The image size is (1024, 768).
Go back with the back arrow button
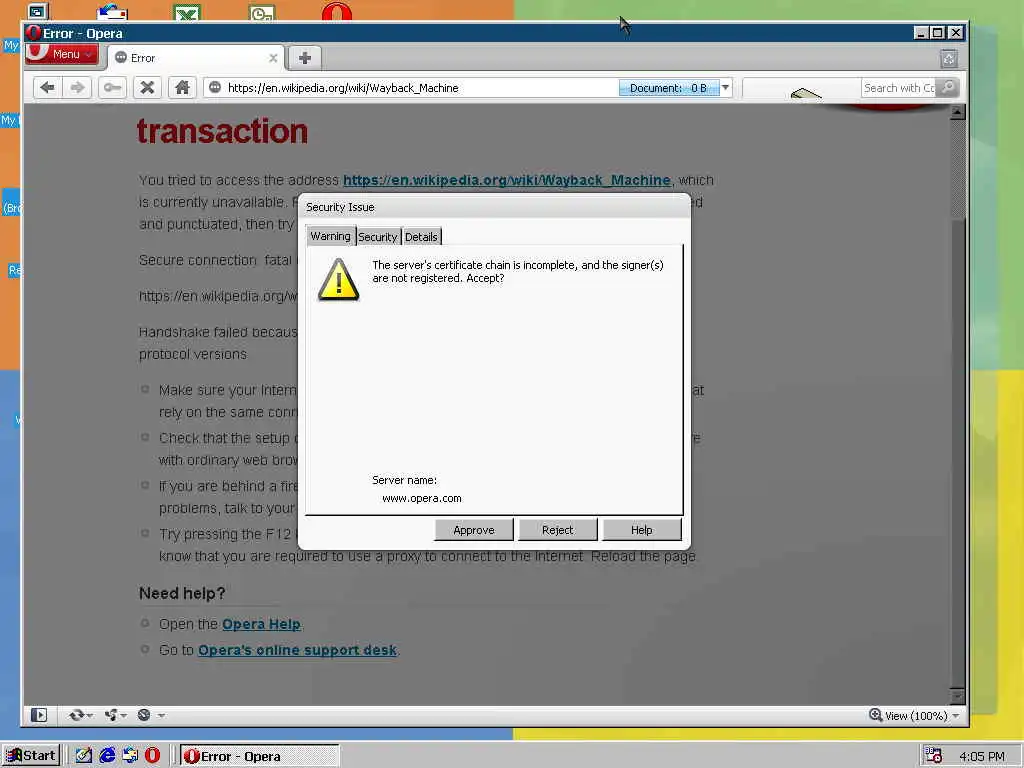[x=47, y=88]
